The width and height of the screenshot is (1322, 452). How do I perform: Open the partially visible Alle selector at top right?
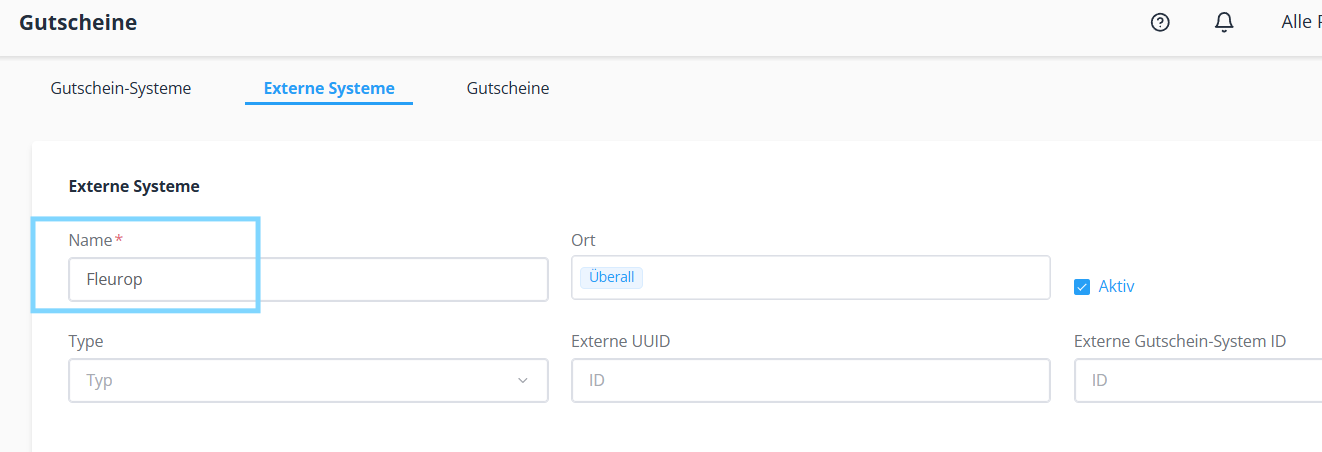(1301, 22)
